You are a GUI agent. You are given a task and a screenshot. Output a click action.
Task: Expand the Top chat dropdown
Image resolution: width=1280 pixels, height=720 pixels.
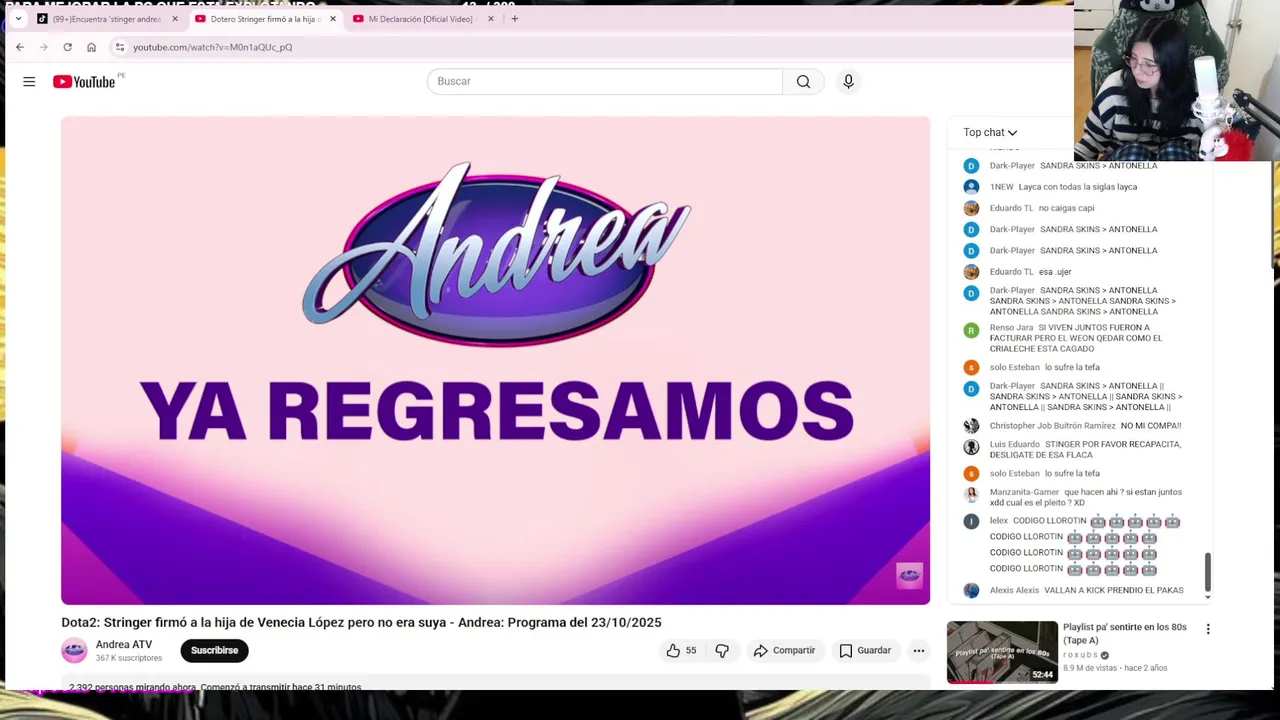tap(990, 132)
